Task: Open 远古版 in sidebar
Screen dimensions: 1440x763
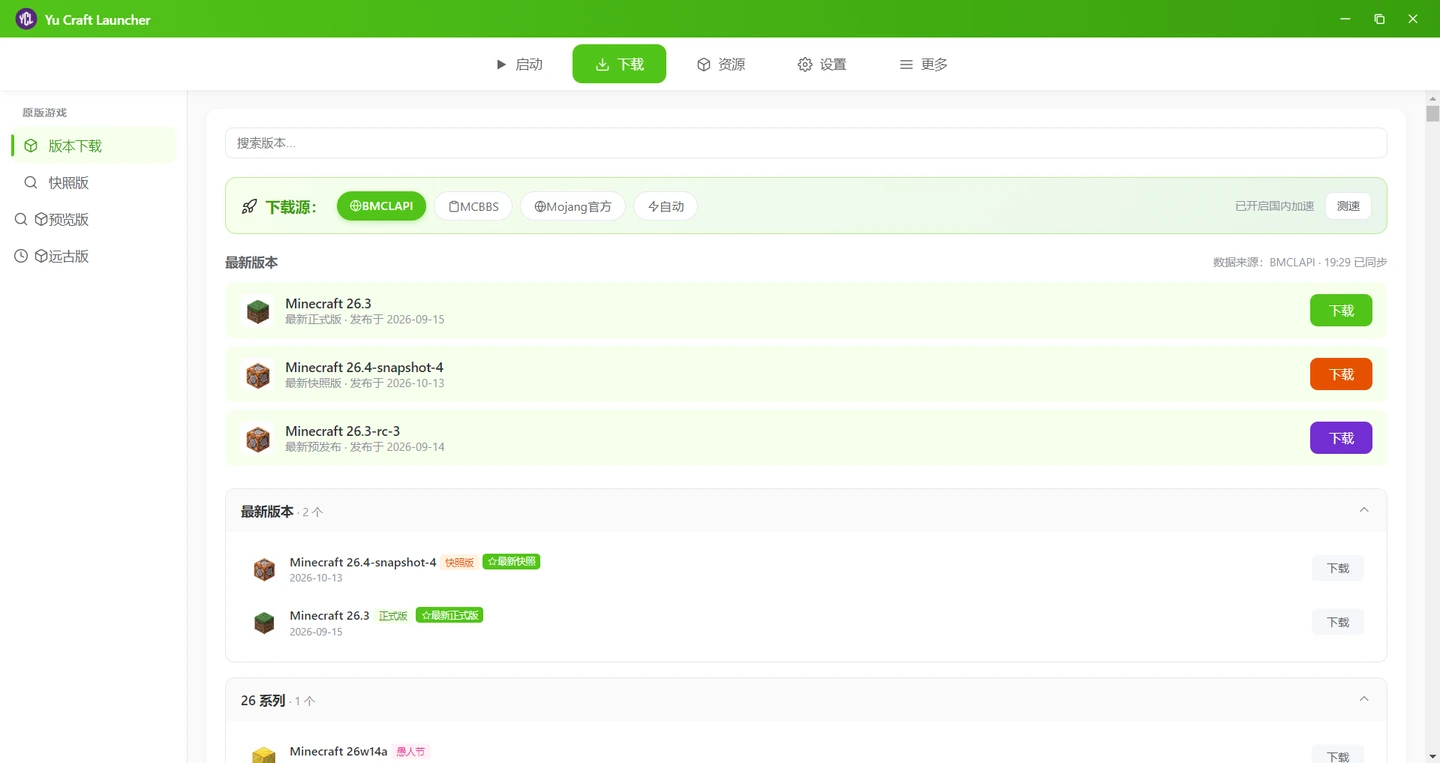Action: point(93,256)
